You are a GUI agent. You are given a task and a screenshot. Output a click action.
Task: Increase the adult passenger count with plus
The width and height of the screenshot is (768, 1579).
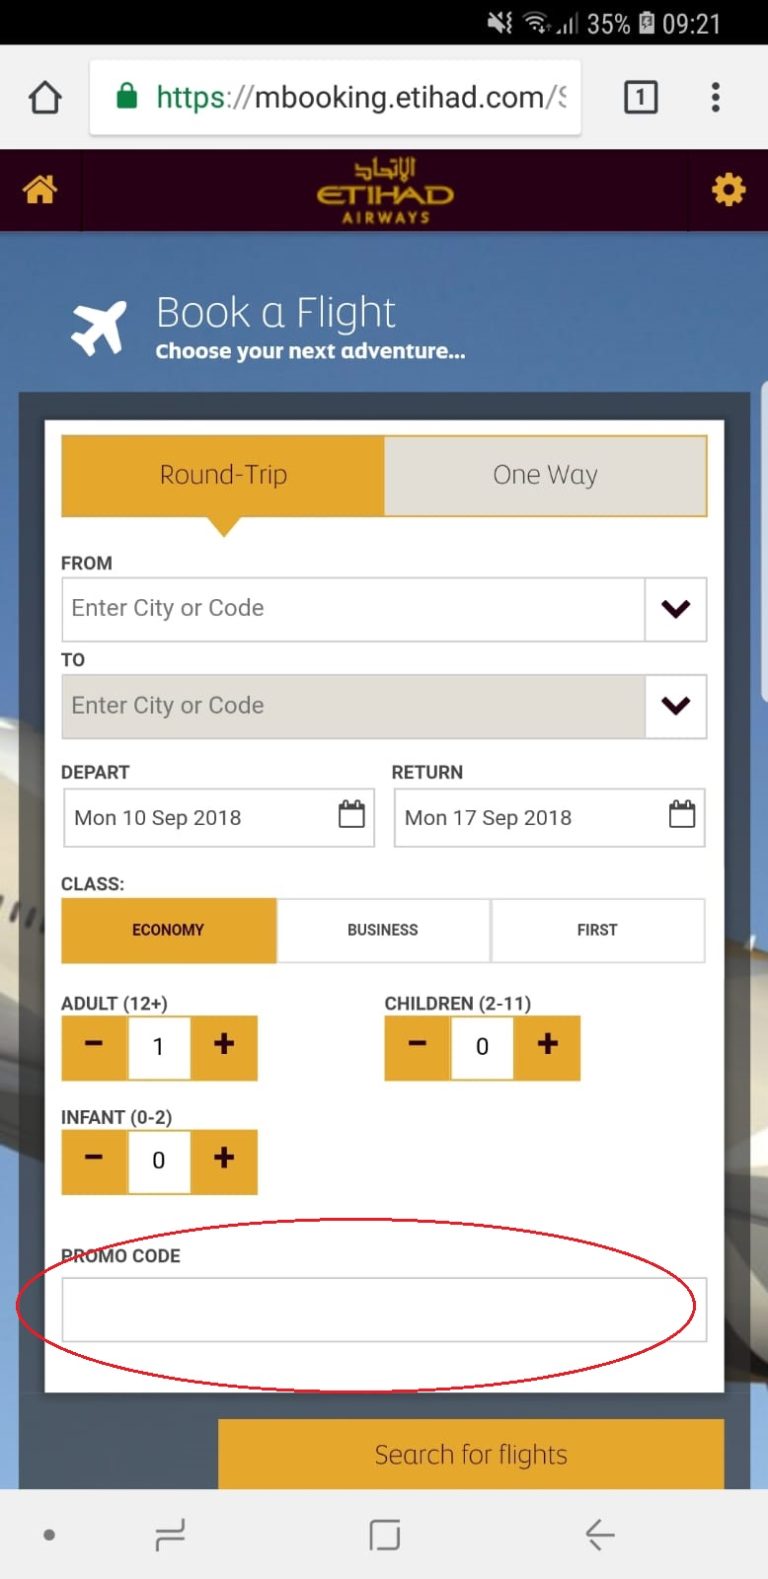click(224, 1047)
